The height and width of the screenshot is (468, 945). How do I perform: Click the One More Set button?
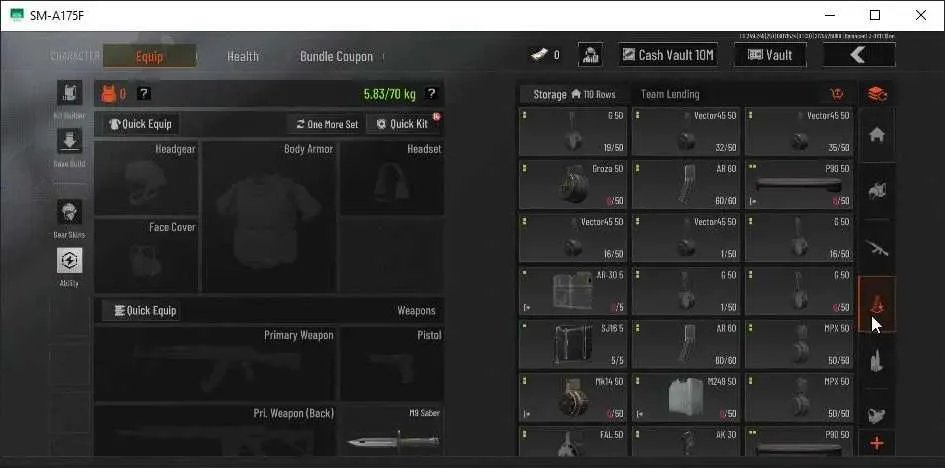(x=326, y=124)
